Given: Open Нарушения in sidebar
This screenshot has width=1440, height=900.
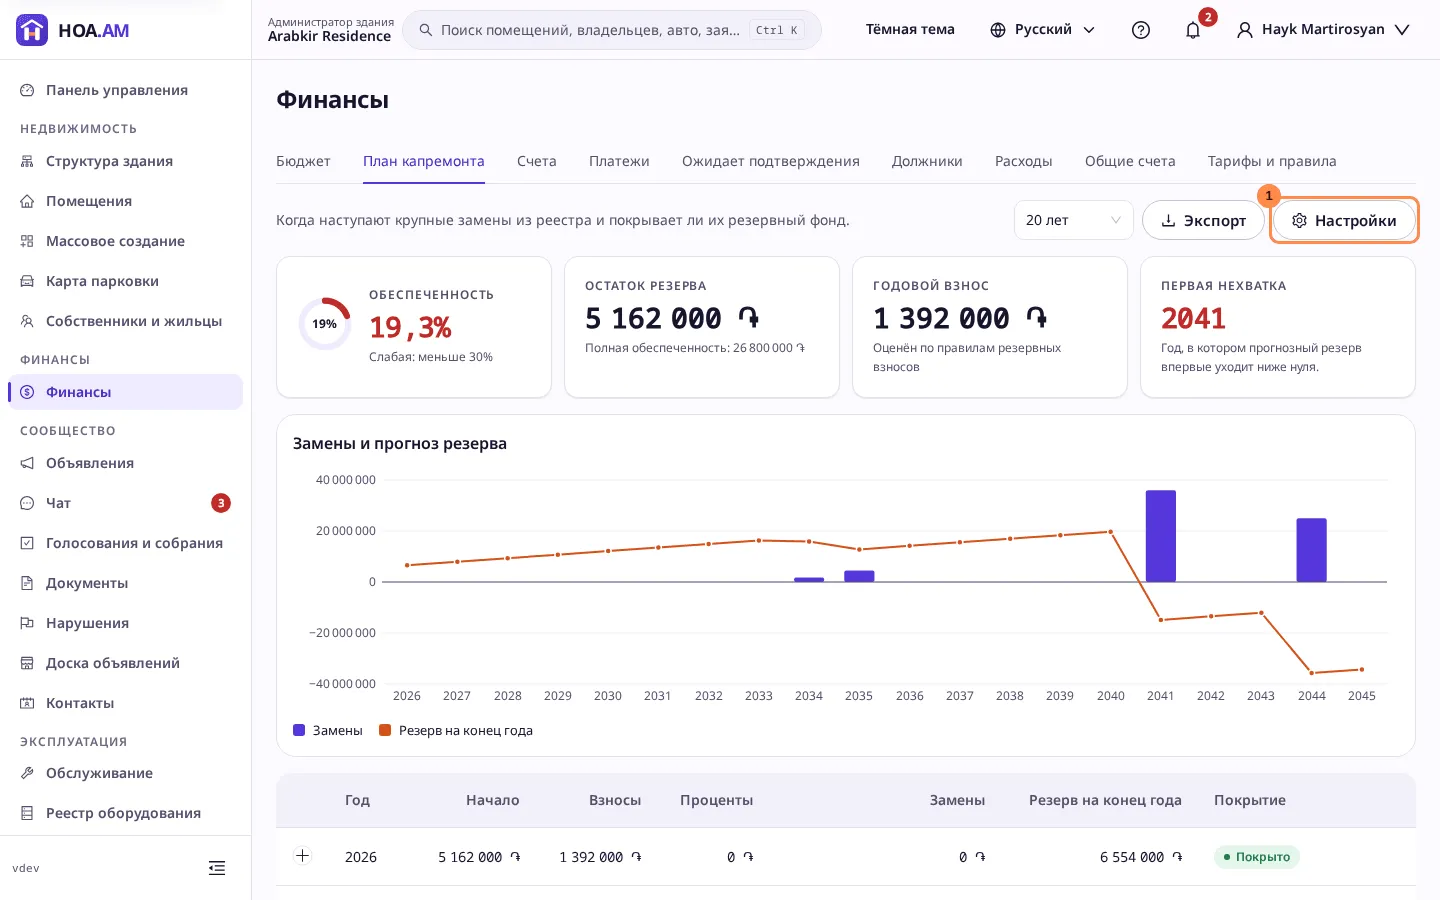Looking at the screenshot, I should coord(125,623).
